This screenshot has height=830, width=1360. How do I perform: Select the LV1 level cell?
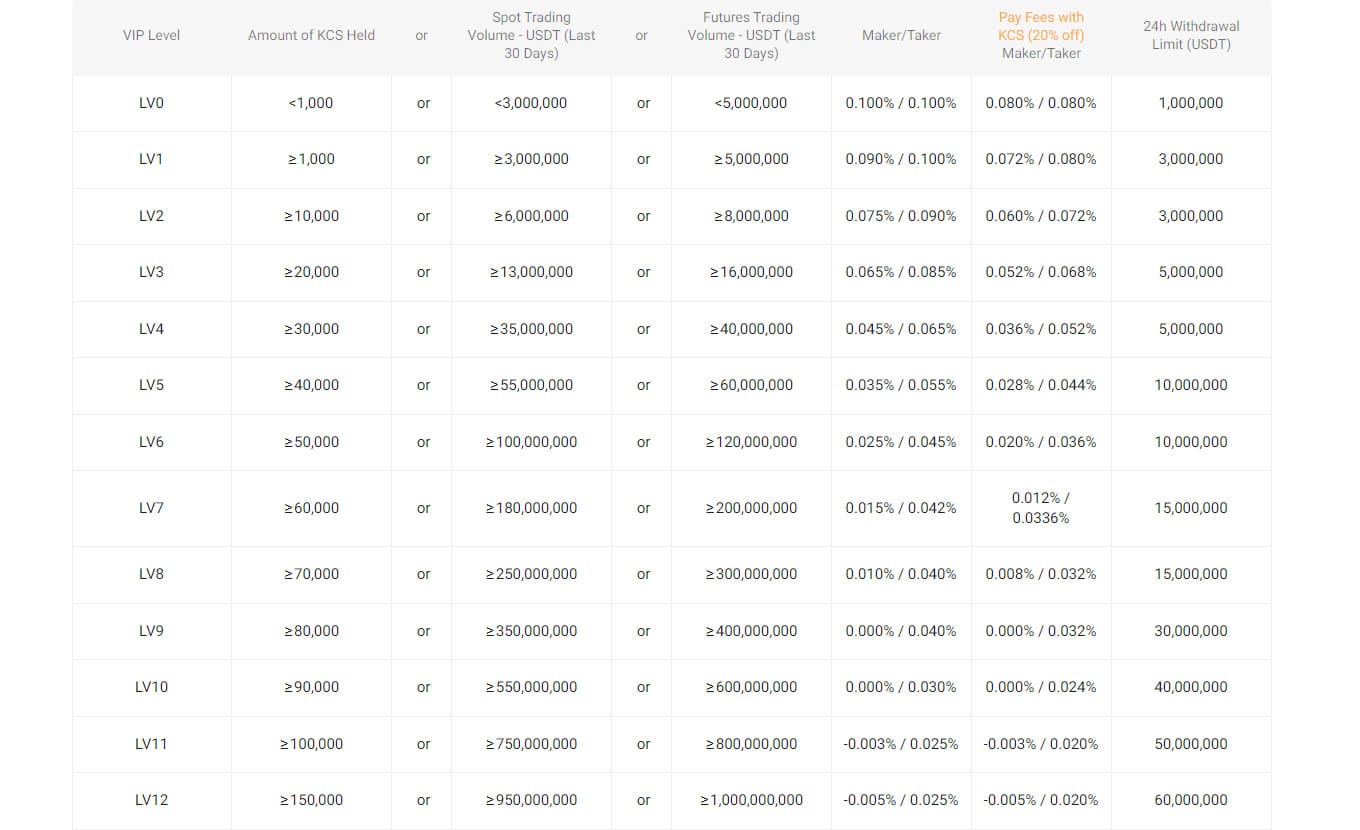151,159
